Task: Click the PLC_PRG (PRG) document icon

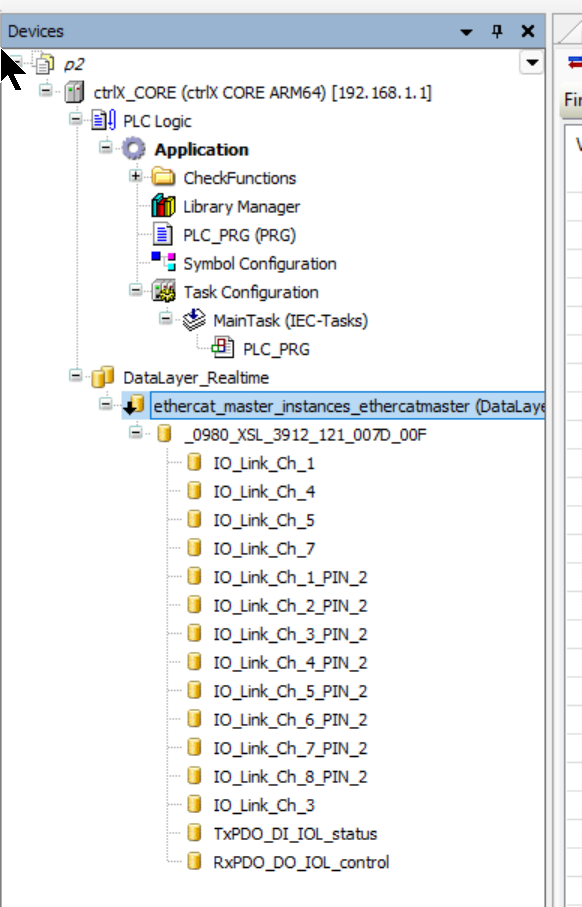Action: [163, 235]
